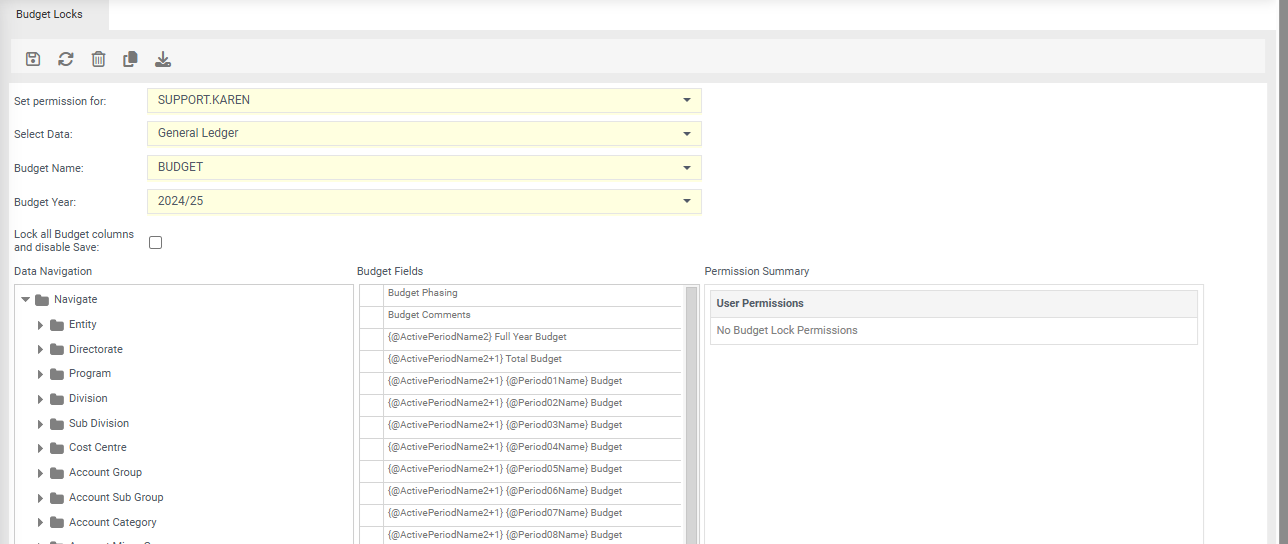Click the SUPPORT.KAREN value field
The image size is (1288, 544).
[424, 100]
